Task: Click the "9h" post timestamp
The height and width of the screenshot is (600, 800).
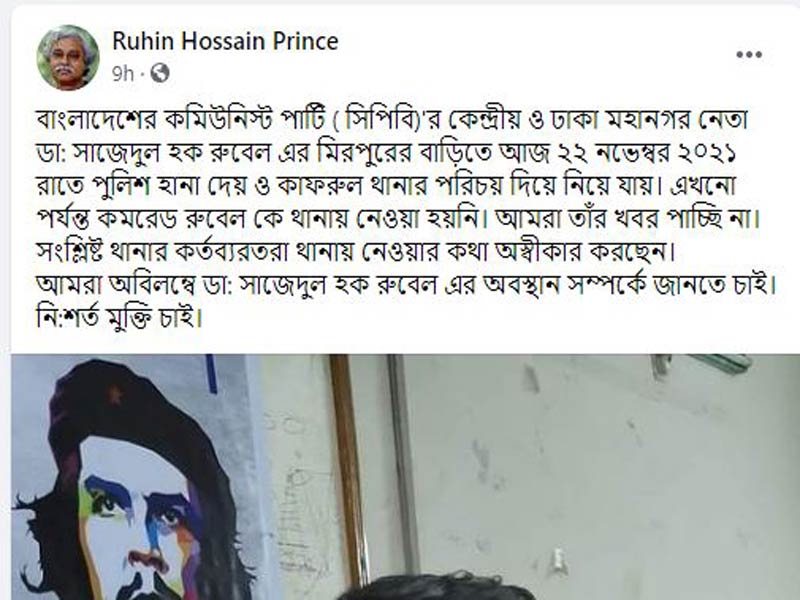Action: pyautogui.click(x=122, y=74)
